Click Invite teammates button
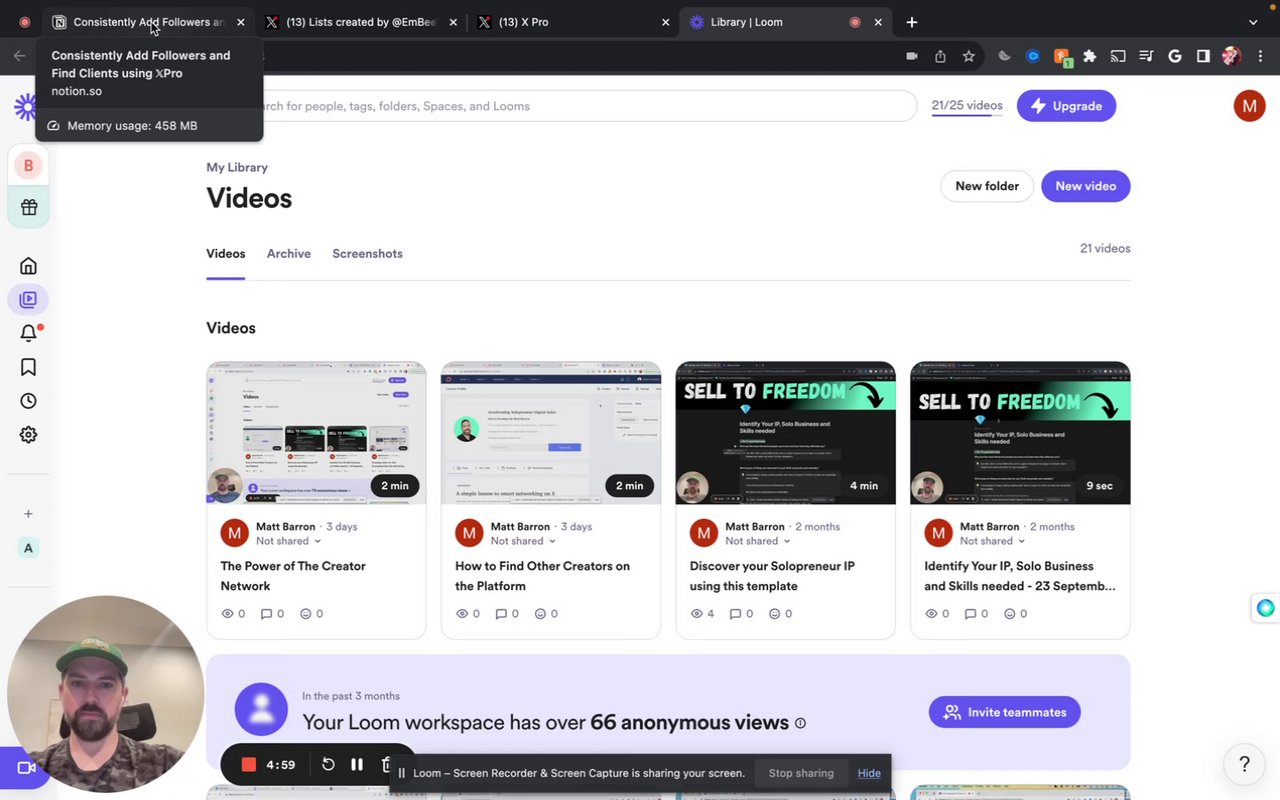Image resolution: width=1280 pixels, height=800 pixels. tap(1005, 712)
